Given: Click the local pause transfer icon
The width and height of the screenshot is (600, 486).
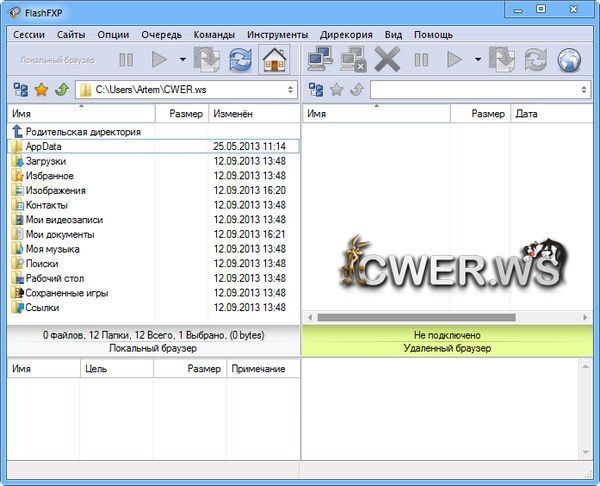Looking at the screenshot, I should click(126, 60).
